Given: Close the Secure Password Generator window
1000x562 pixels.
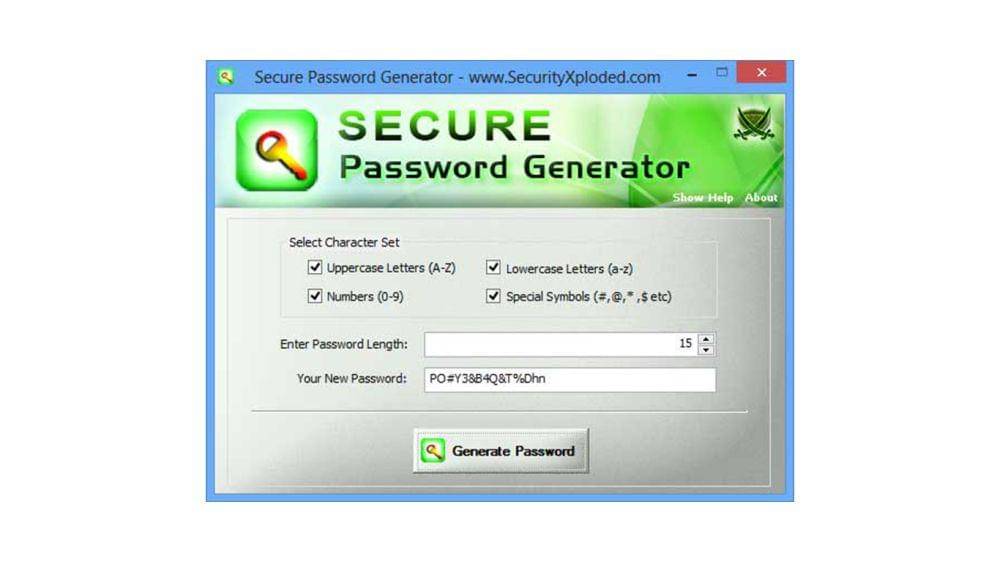Looking at the screenshot, I should 761,73.
